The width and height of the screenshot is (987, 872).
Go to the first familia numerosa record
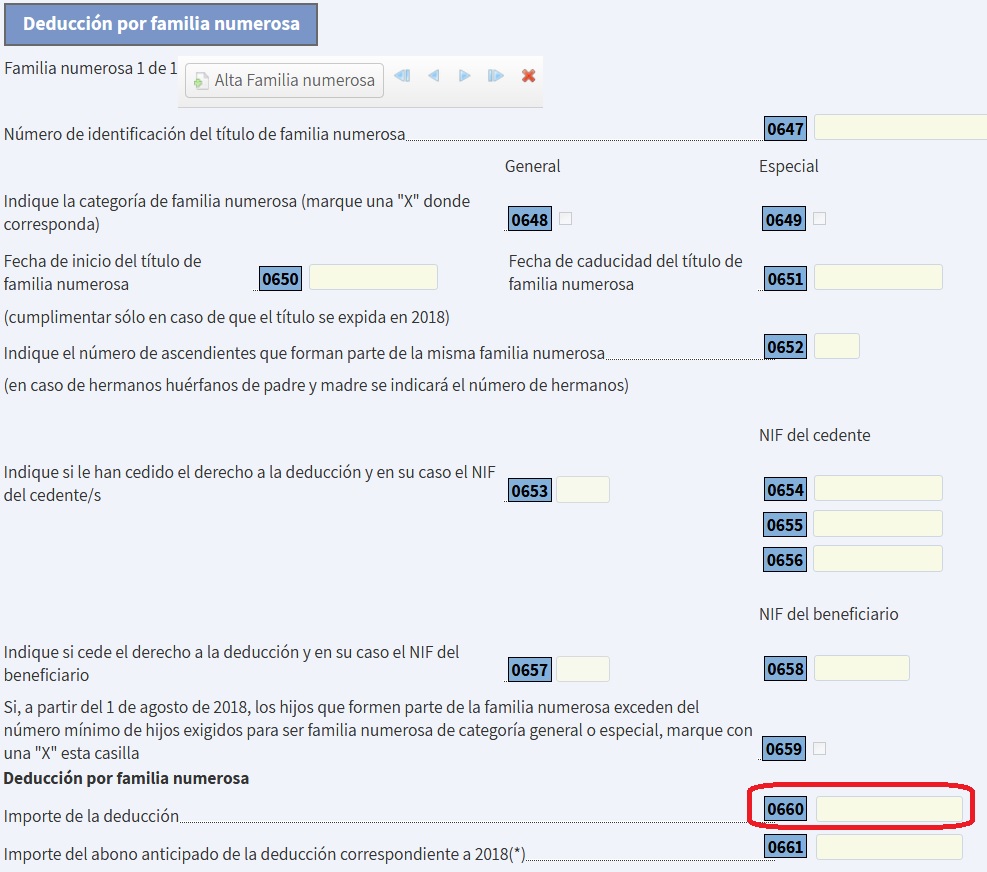point(402,76)
